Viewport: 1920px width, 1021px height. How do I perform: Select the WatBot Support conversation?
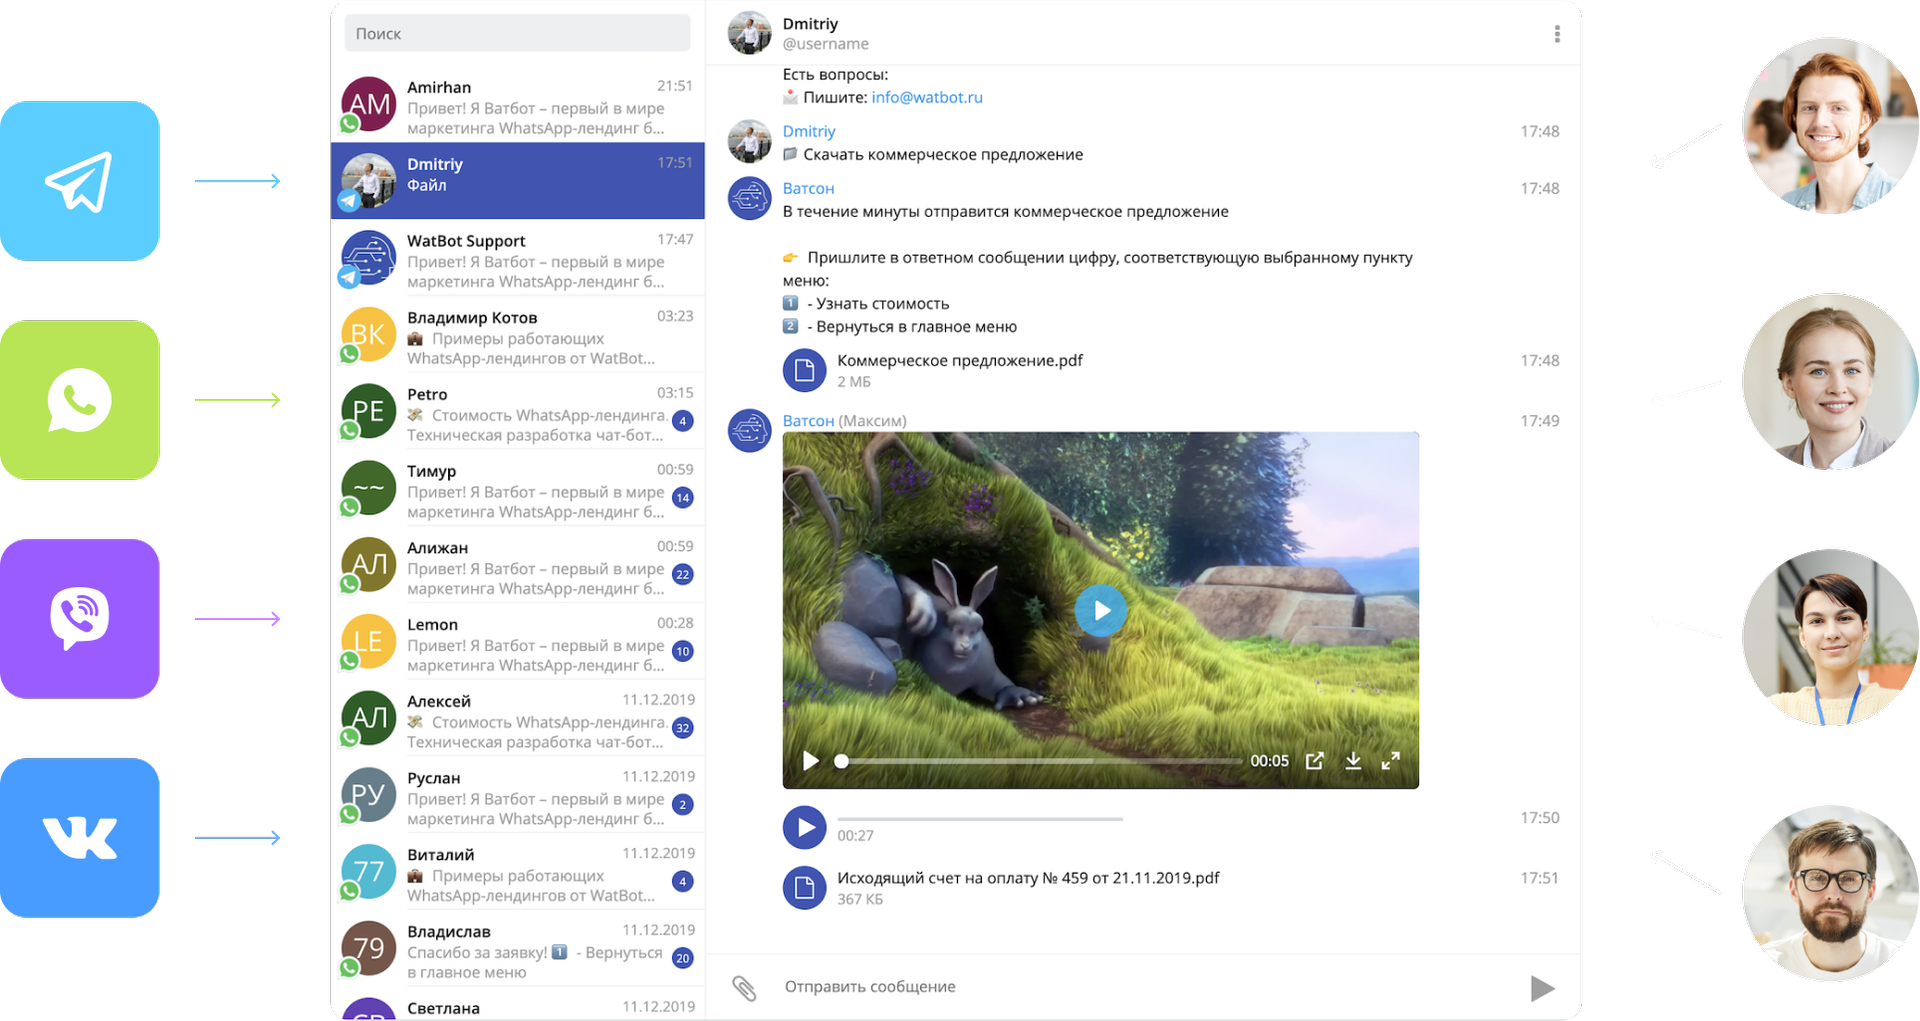(x=518, y=260)
